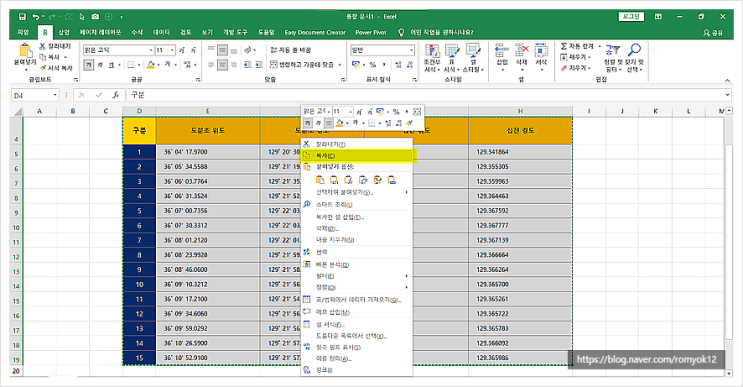The image size is (743, 387).
Task: Click the camera icon in quick access toolbar
Action: click(95, 17)
